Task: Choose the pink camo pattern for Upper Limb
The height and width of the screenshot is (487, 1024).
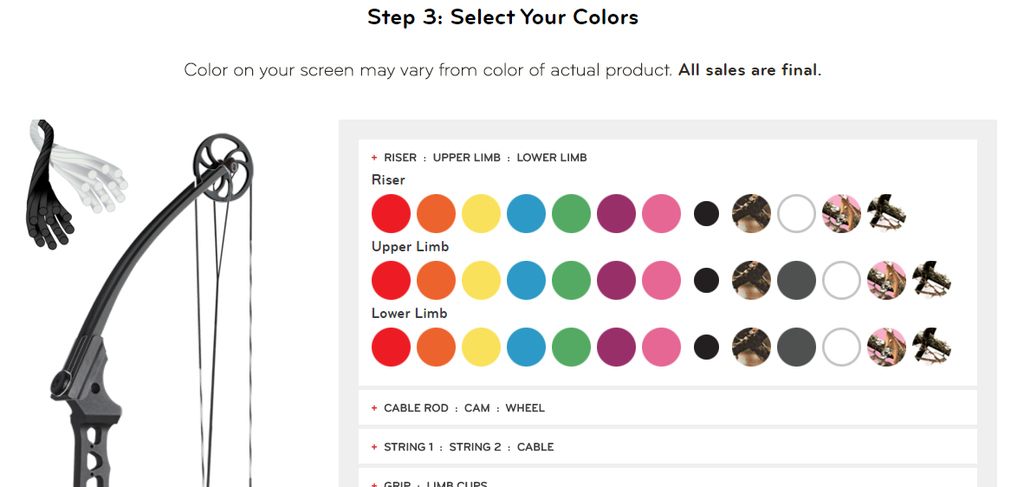Action: (886, 280)
